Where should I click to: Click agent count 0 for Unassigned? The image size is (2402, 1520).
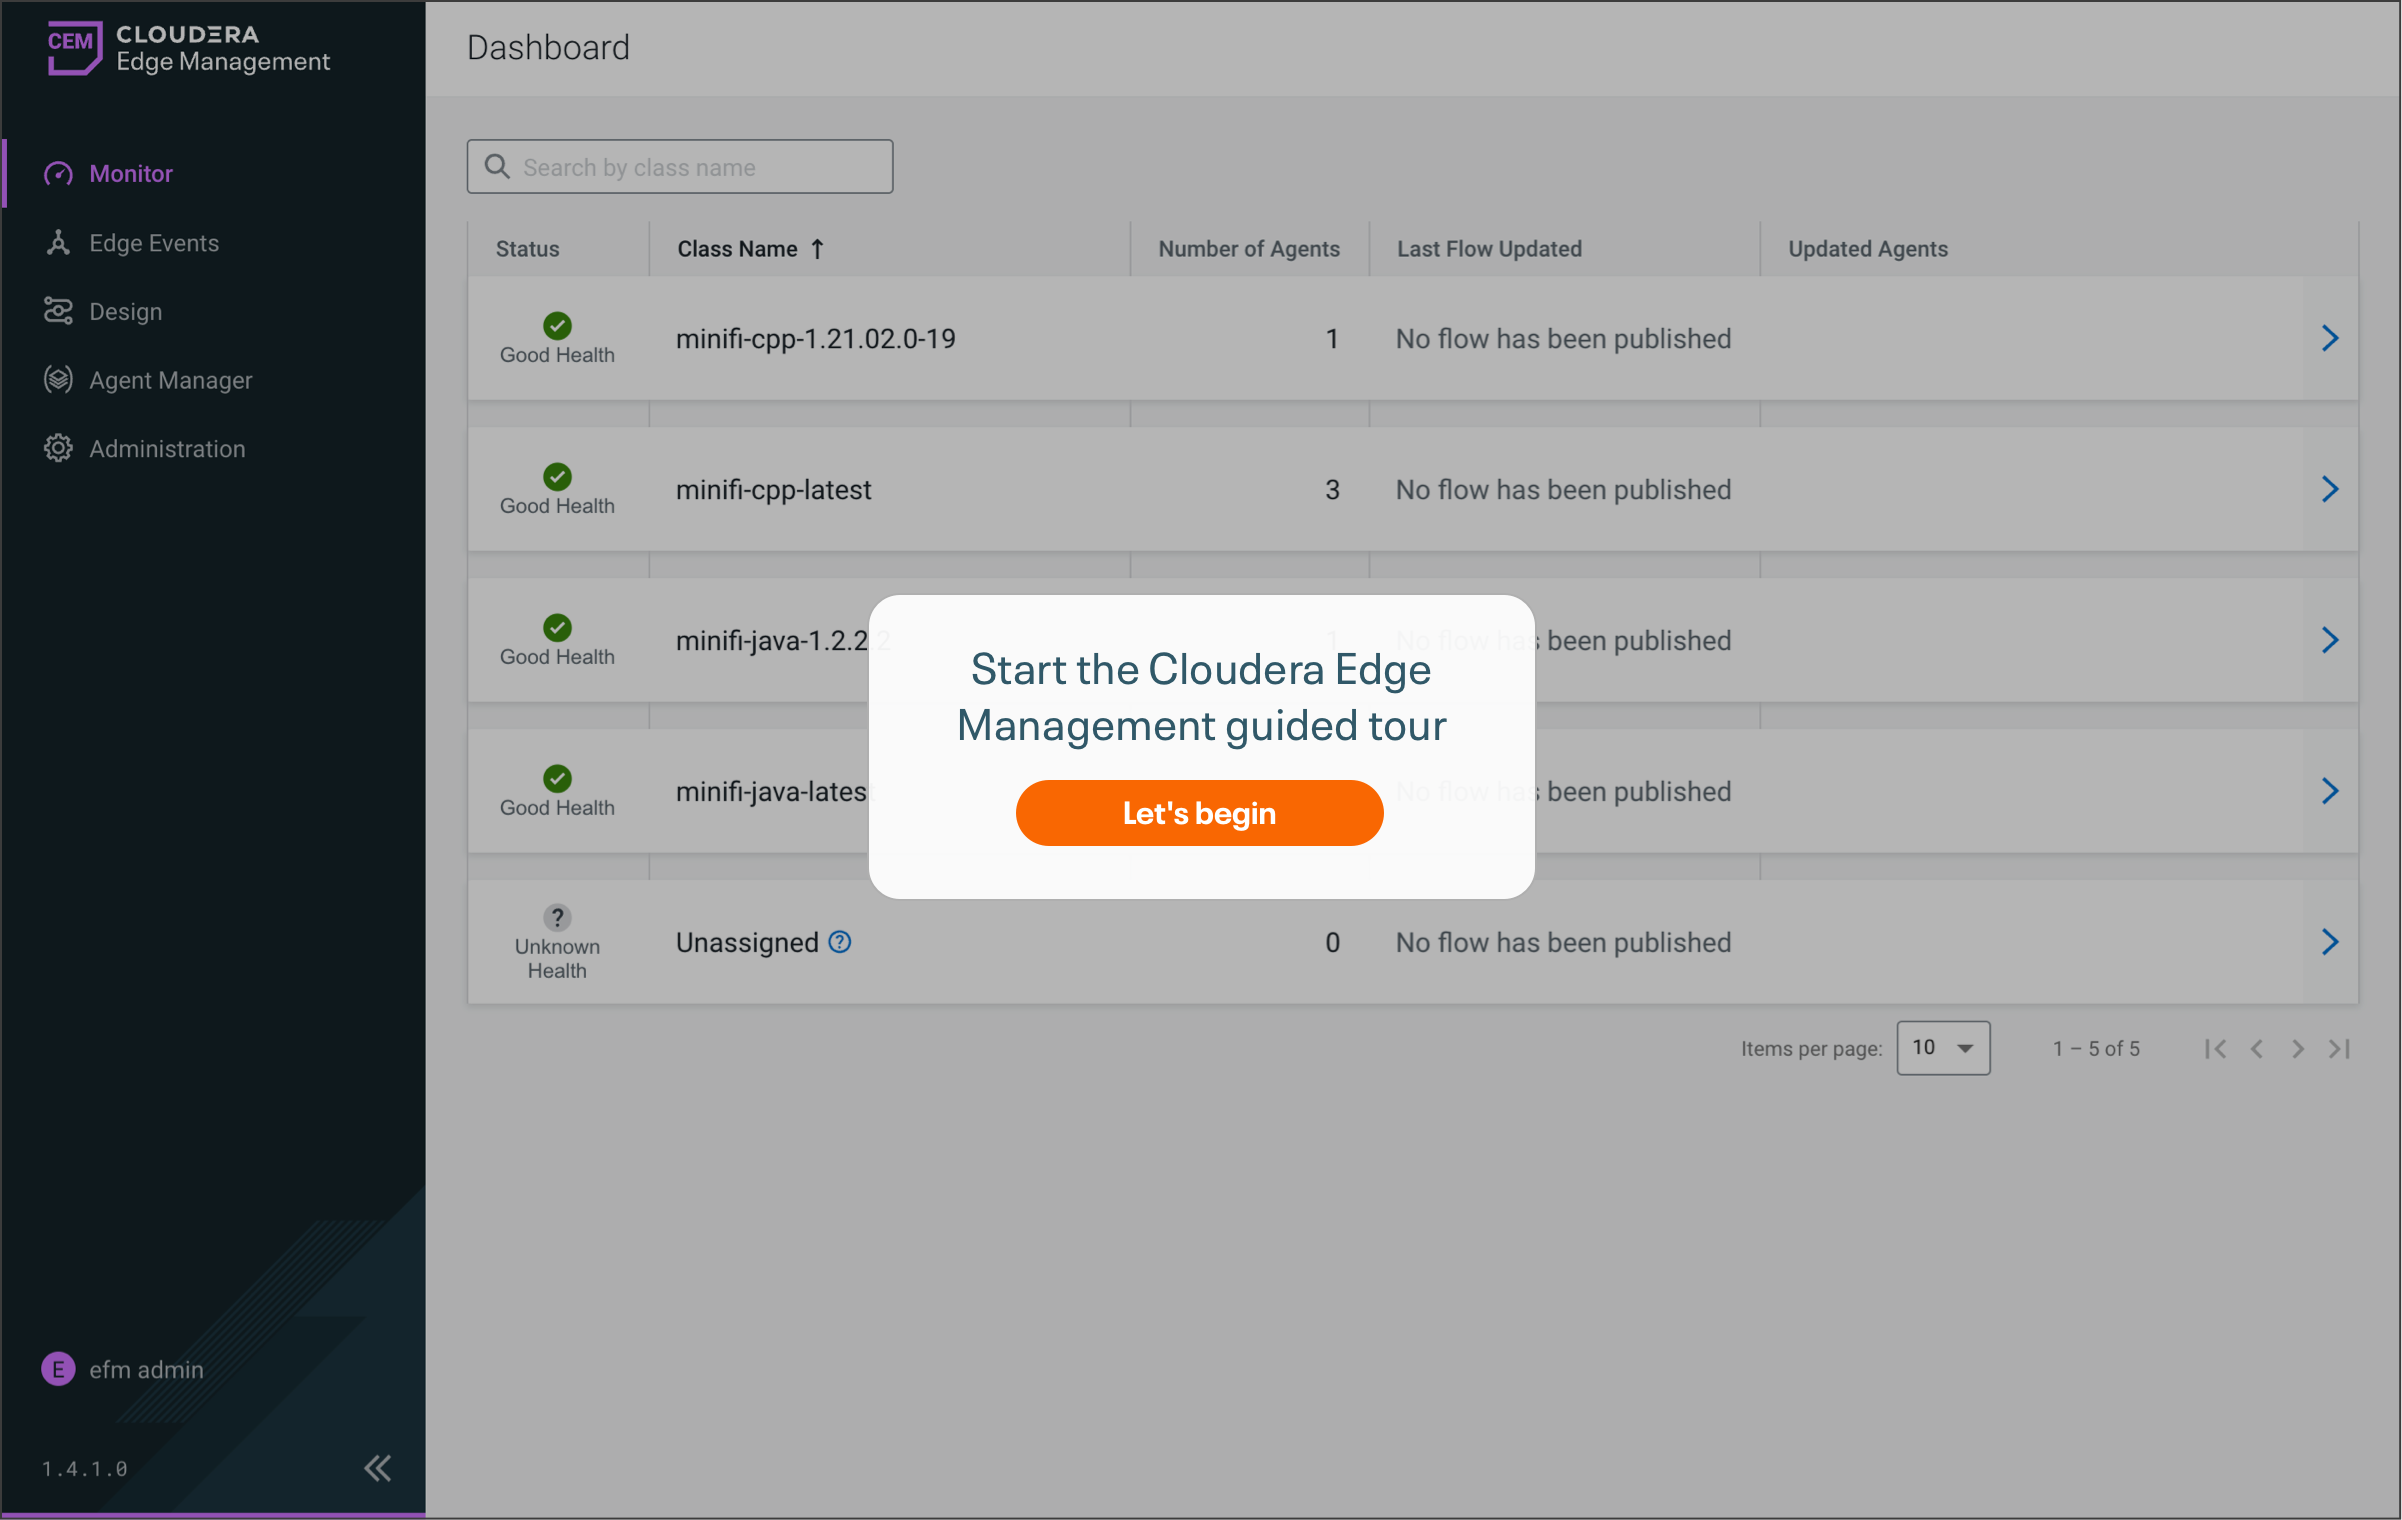point(1332,943)
